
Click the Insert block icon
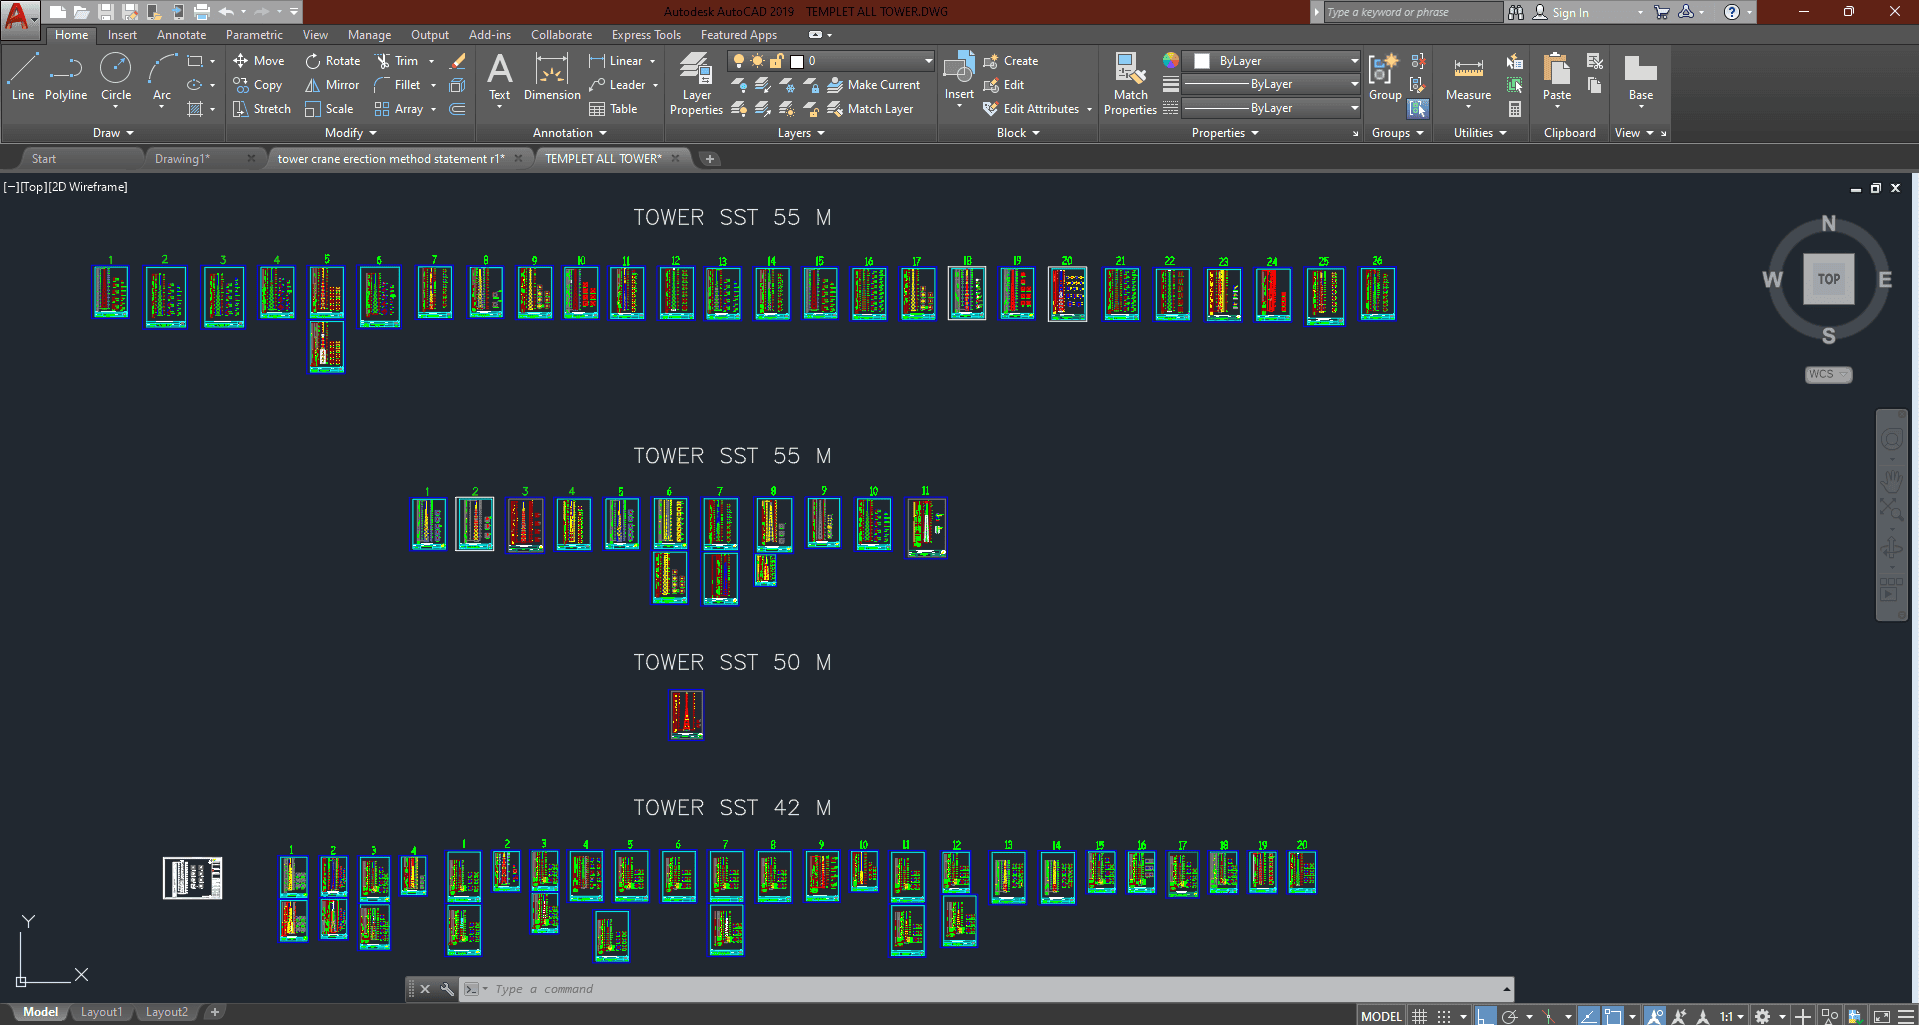959,75
